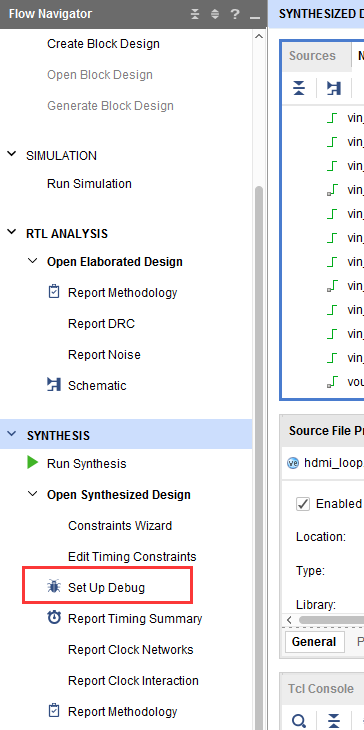Click the hdmi_loop file name
Screen dimensions: 364x730
[333, 463]
